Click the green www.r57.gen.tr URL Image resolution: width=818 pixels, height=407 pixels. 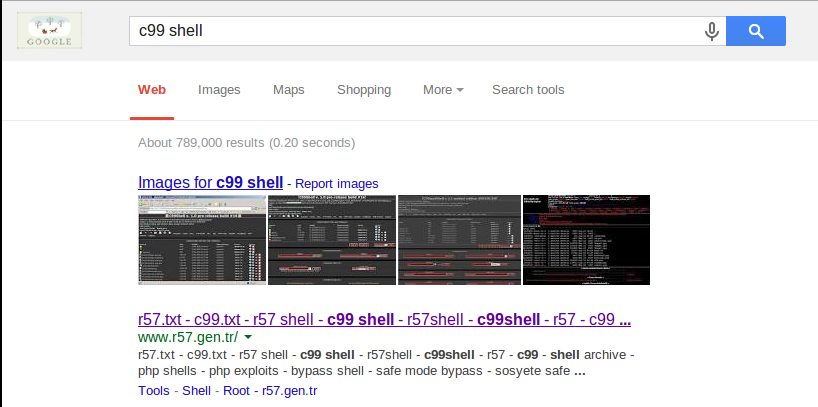point(188,337)
